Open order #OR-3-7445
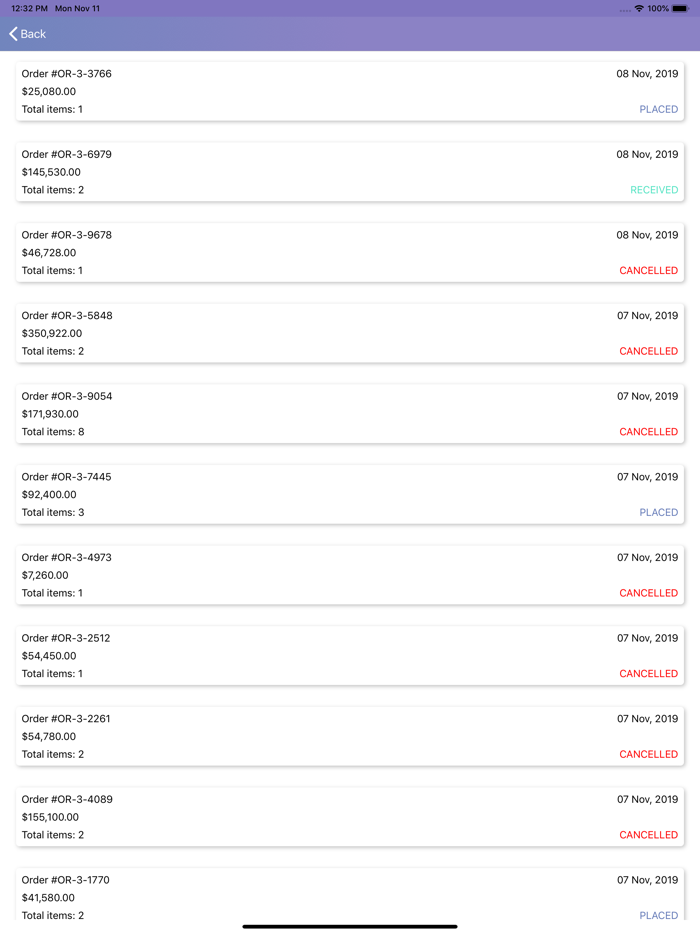 coord(350,494)
